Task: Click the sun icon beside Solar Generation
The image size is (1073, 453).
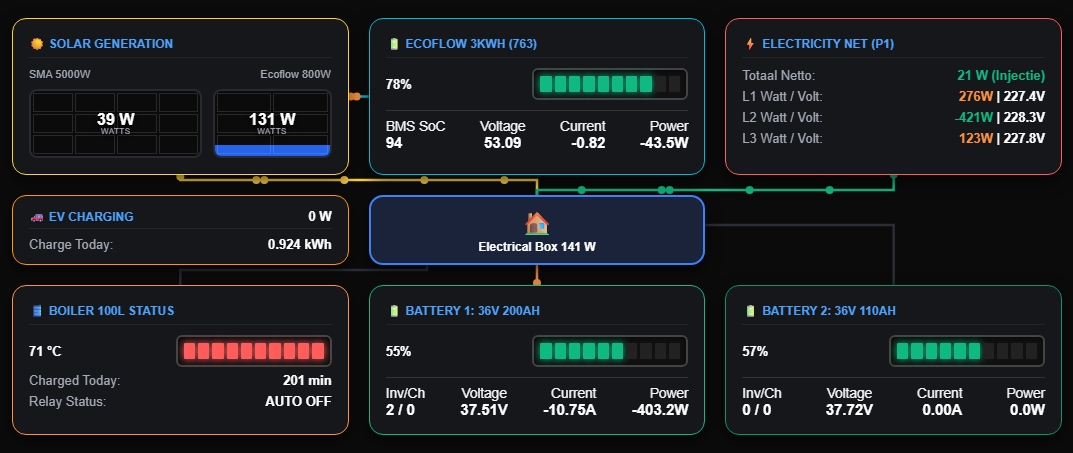Action: coord(37,44)
